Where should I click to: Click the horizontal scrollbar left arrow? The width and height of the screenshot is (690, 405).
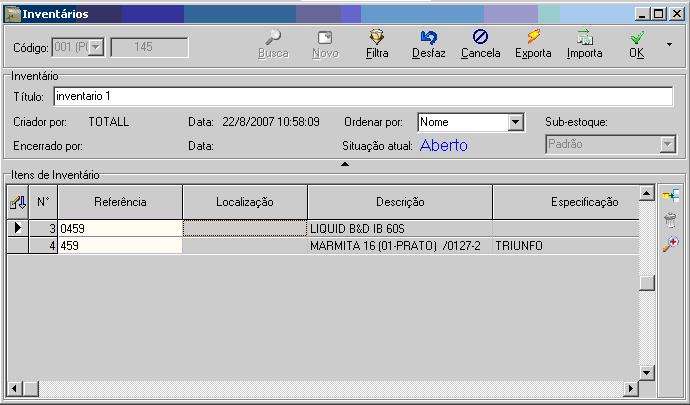coord(15,388)
